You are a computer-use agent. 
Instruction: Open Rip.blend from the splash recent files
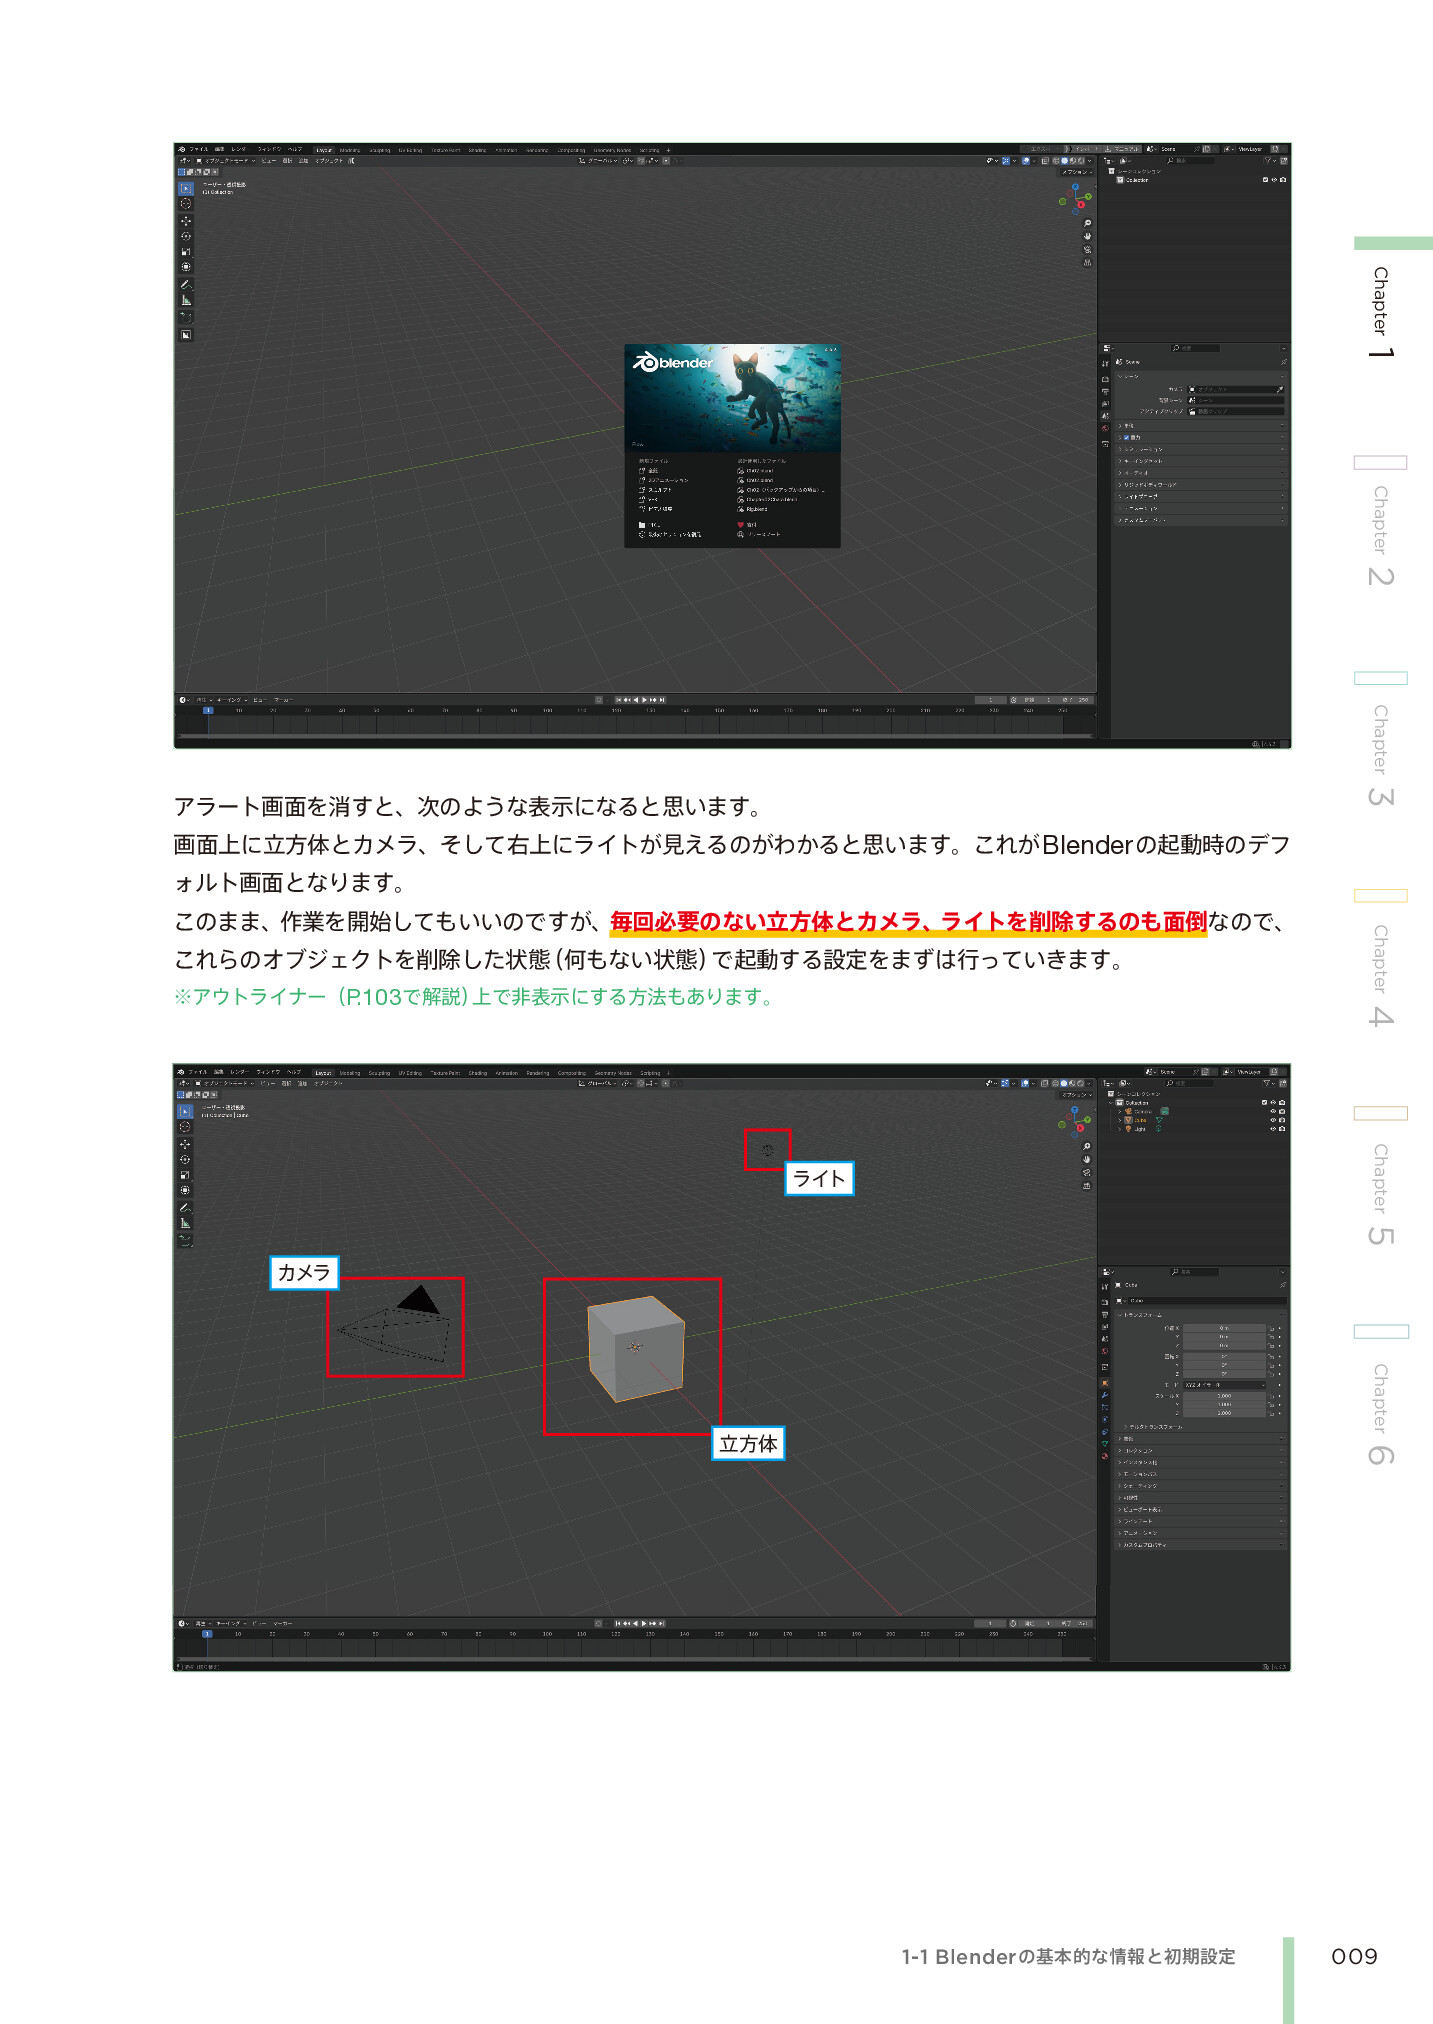click(757, 509)
